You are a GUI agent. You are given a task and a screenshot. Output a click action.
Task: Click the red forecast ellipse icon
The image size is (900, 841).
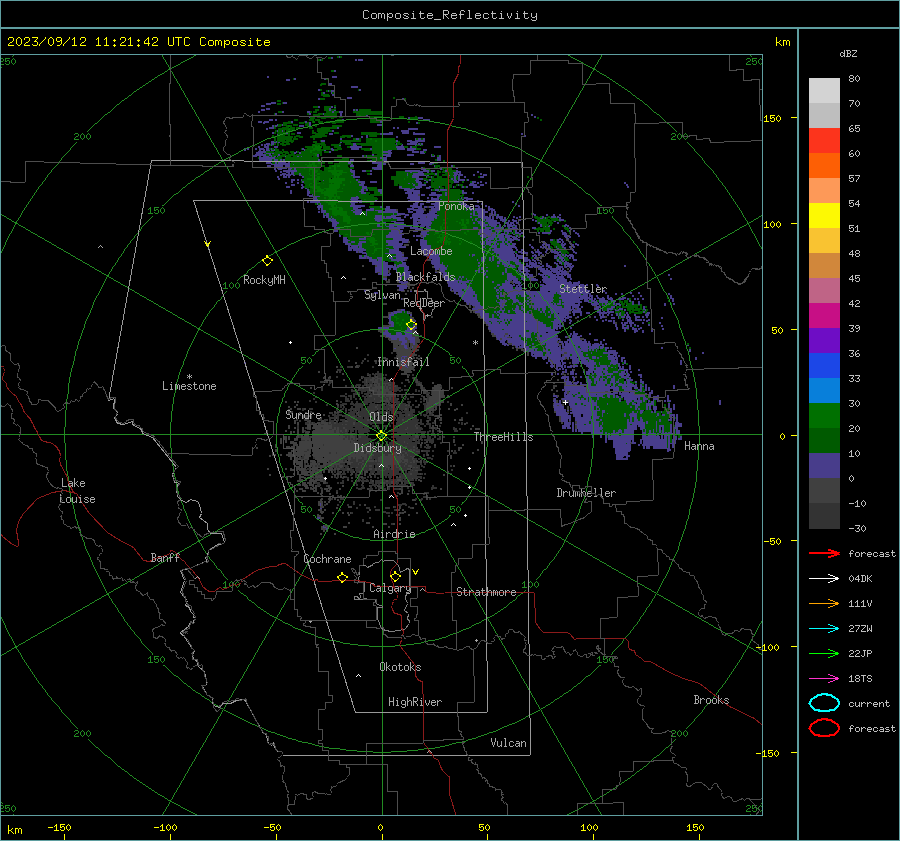[x=824, y=728]
